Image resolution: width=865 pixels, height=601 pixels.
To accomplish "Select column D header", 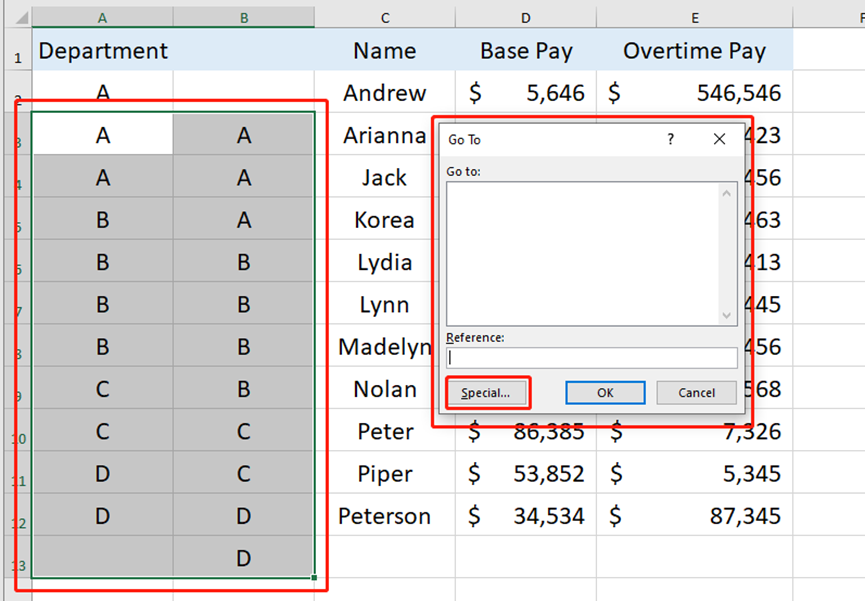I will (x=526, y=18).
